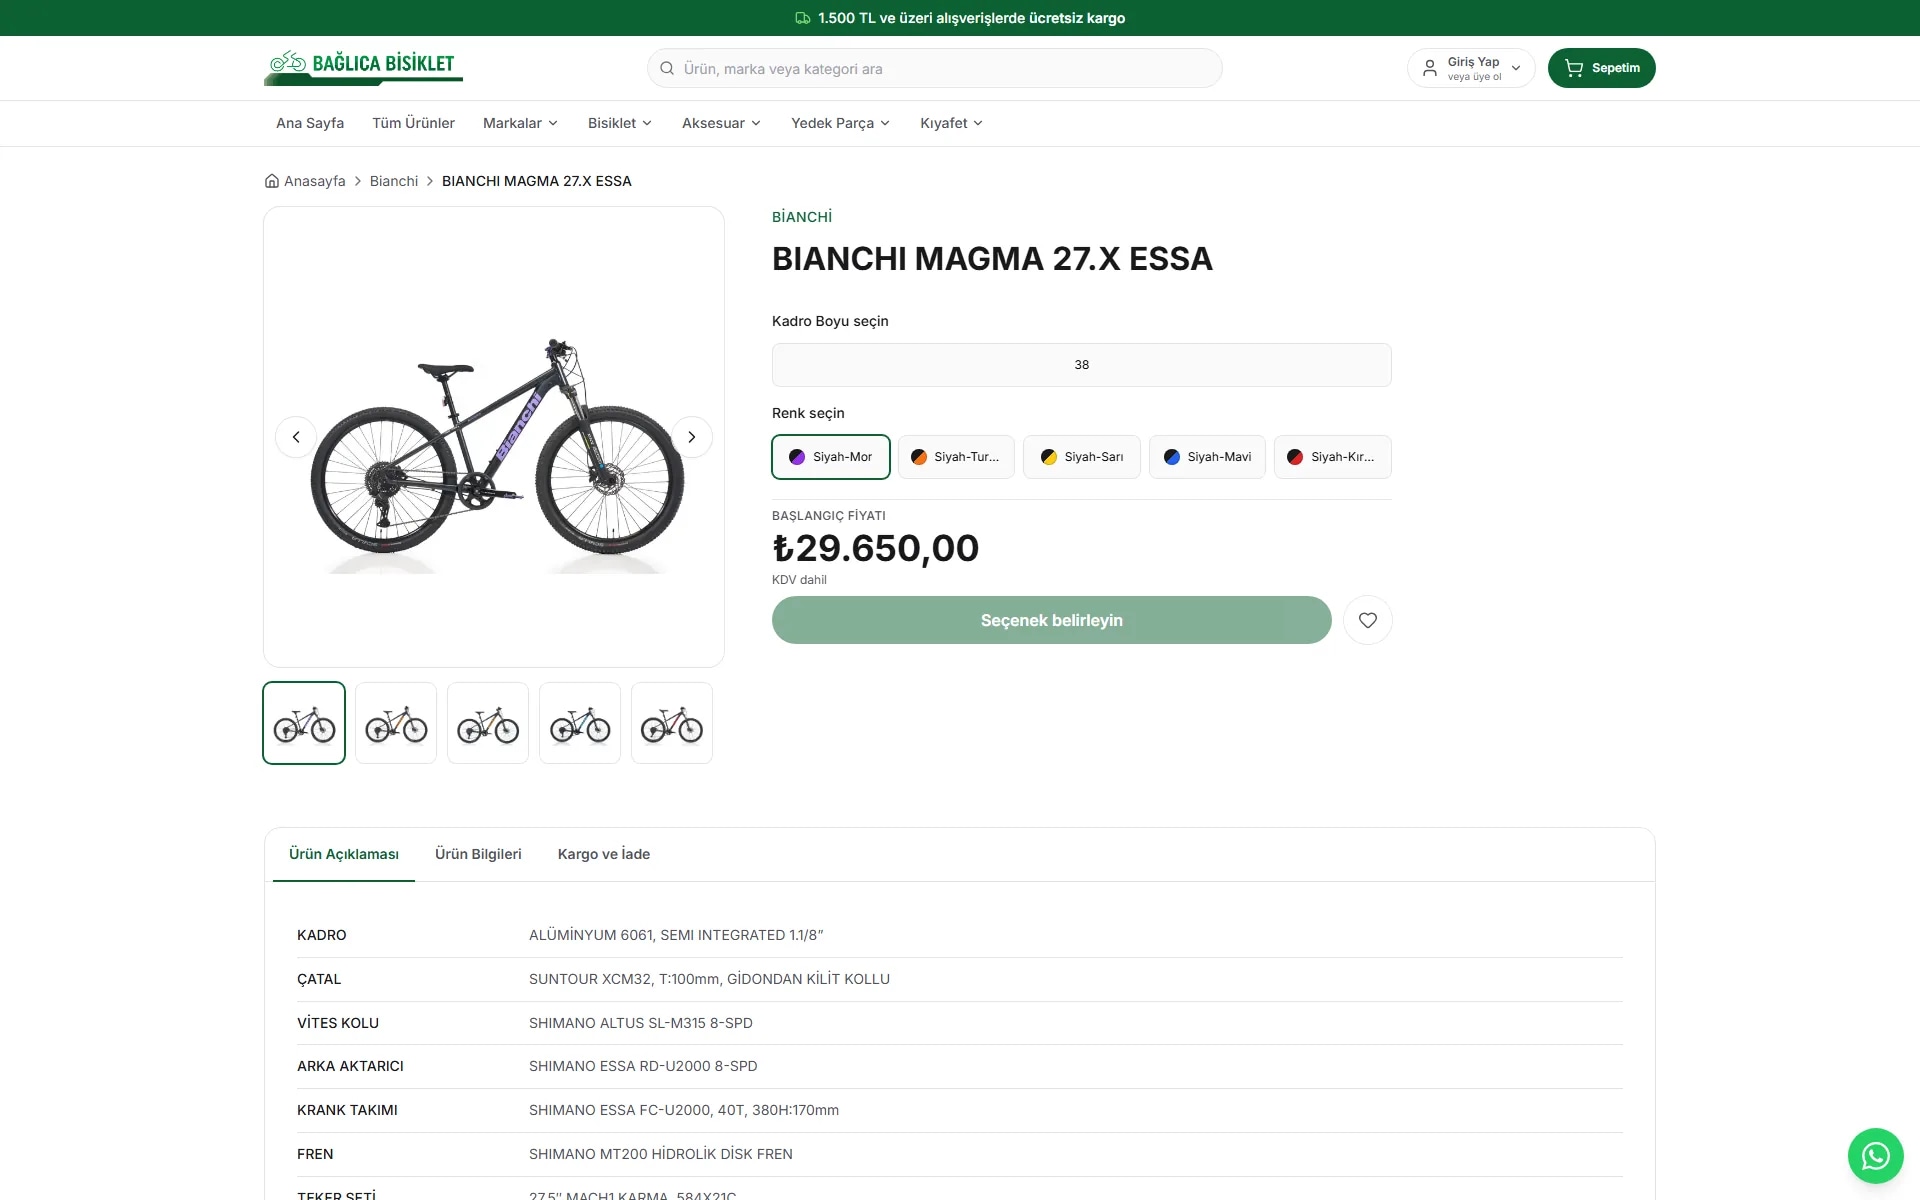Click 'SHIMANO ALTUS SL-M315 8-SPD' value
The width and height of the screenshot is (1920, 1200).
tap(641, 1023)
